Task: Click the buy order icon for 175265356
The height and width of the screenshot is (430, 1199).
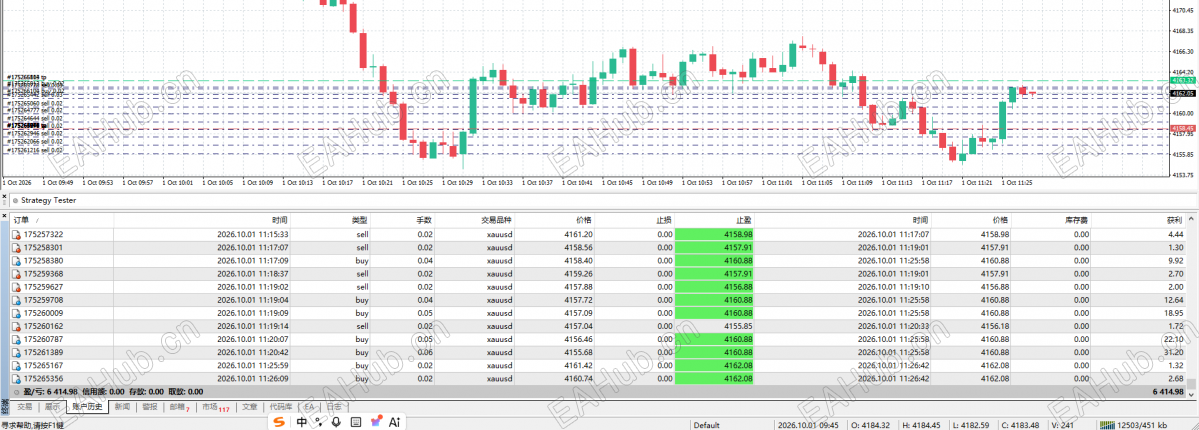Action: [16, 378]
